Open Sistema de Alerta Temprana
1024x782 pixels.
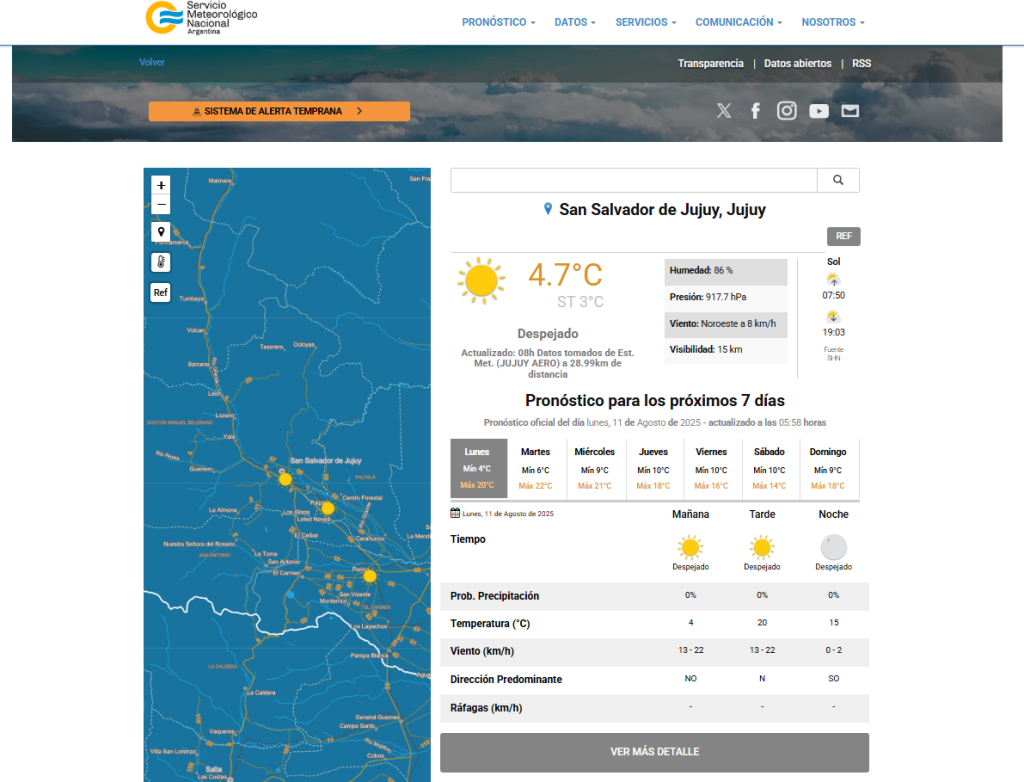279,112
